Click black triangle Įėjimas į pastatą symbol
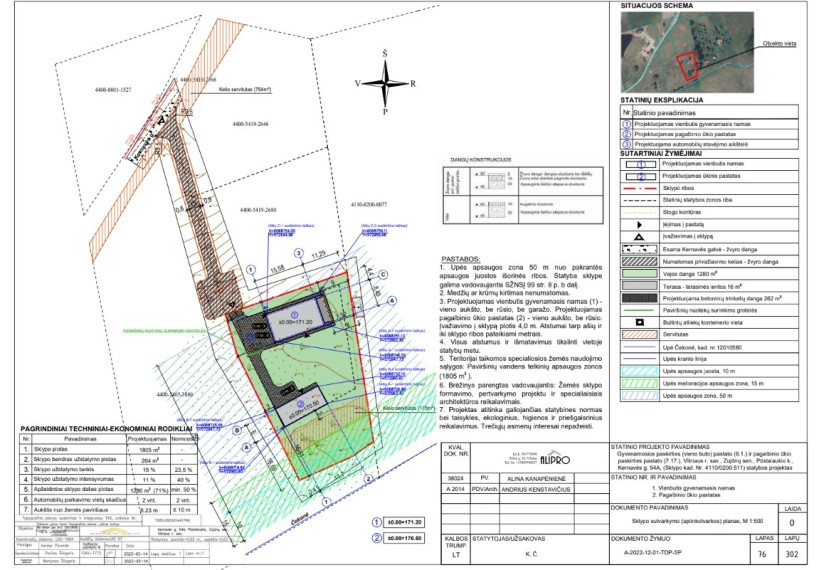Viewport: 819px width, 570px height. (639, 225)
